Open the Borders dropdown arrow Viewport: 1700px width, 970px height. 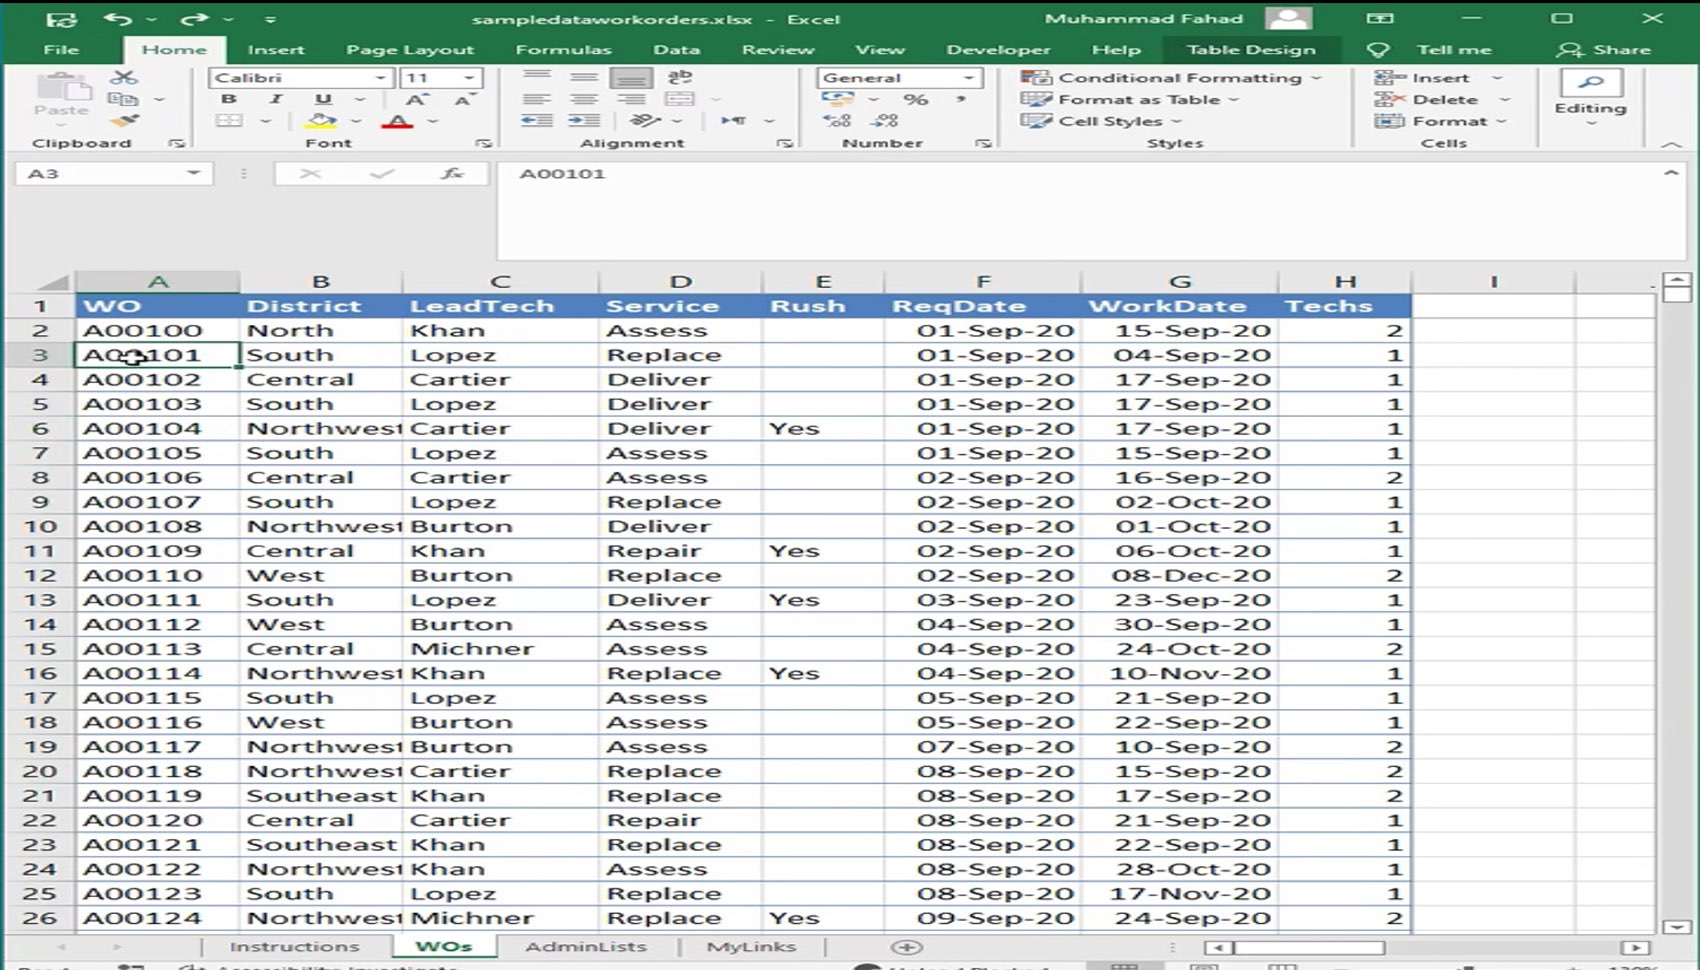(265, 121)
